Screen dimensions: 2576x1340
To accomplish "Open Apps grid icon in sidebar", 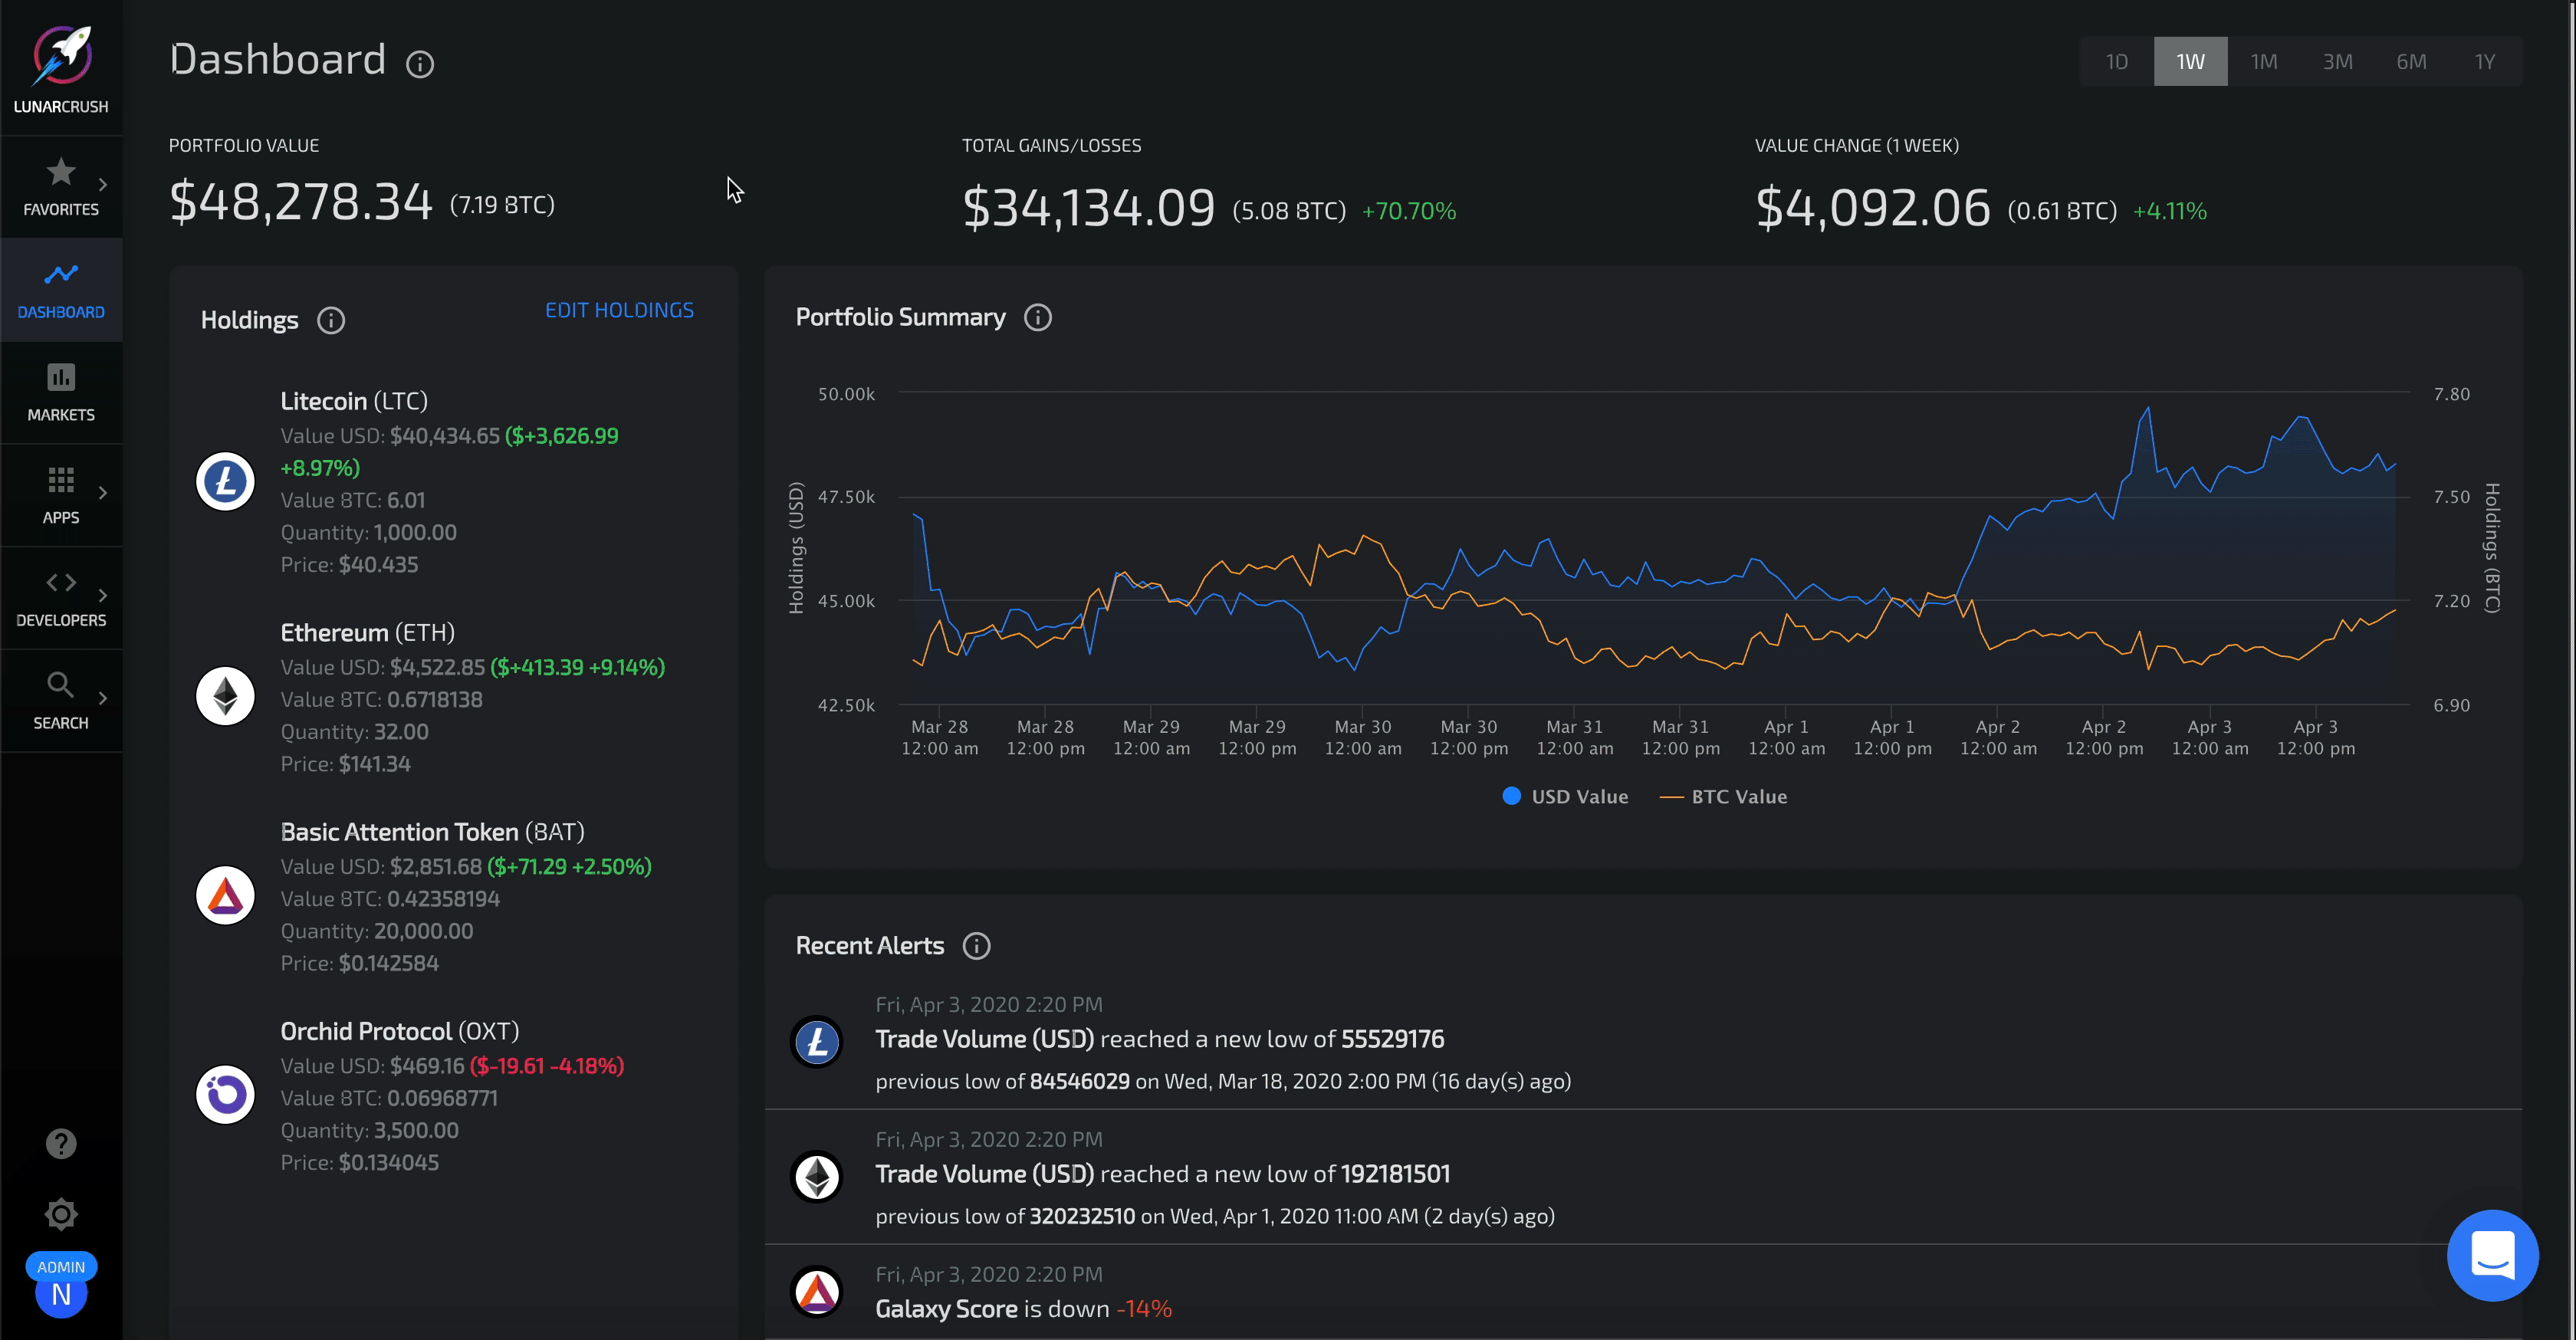I will 61,480.
